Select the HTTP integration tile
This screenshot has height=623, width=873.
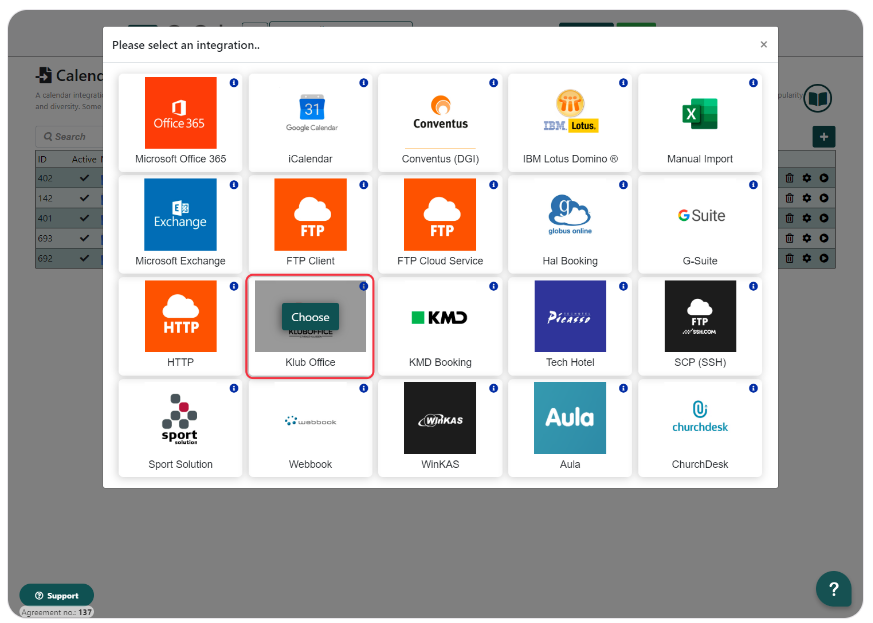[x=180, y=326]
